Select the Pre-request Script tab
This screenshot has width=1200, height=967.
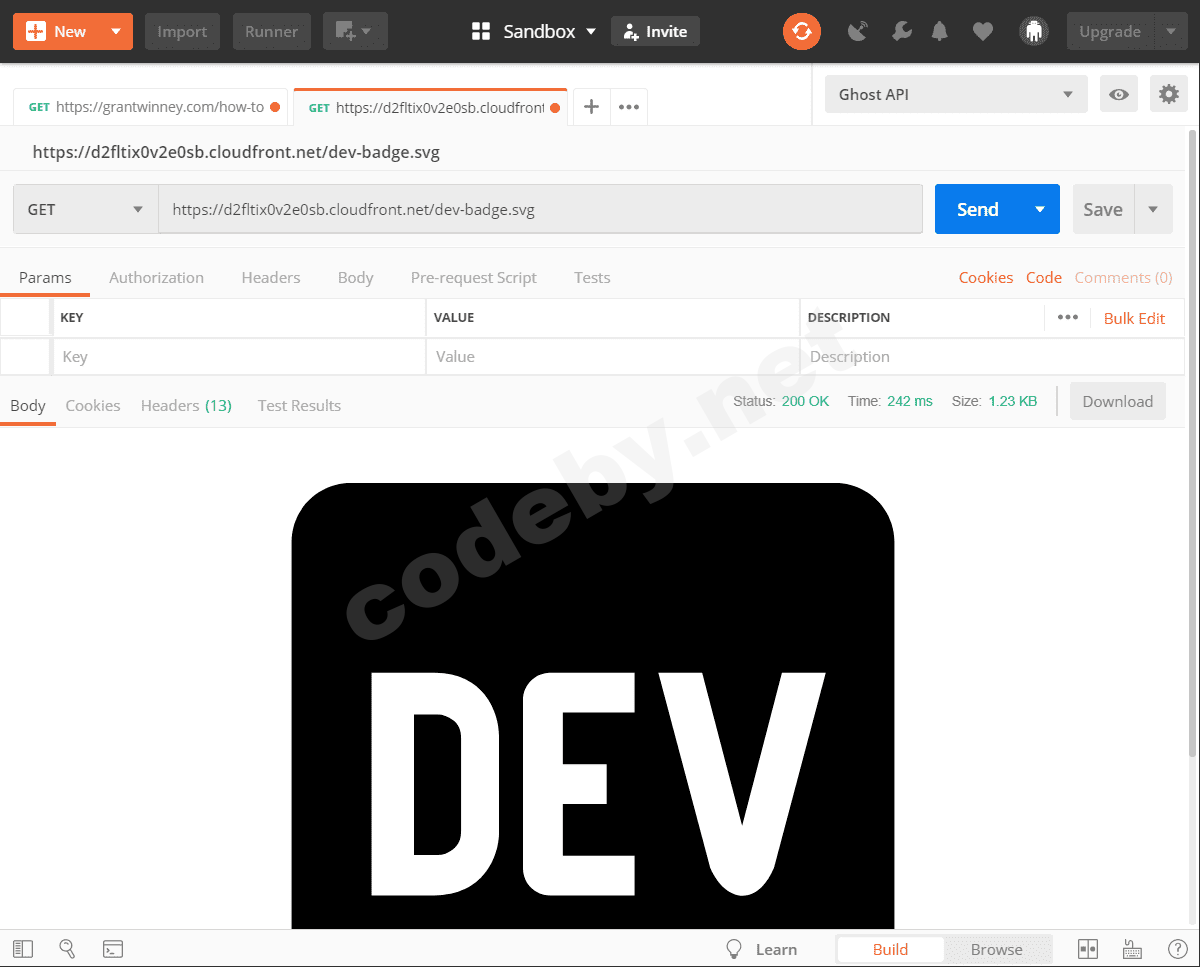pos(474,277)
